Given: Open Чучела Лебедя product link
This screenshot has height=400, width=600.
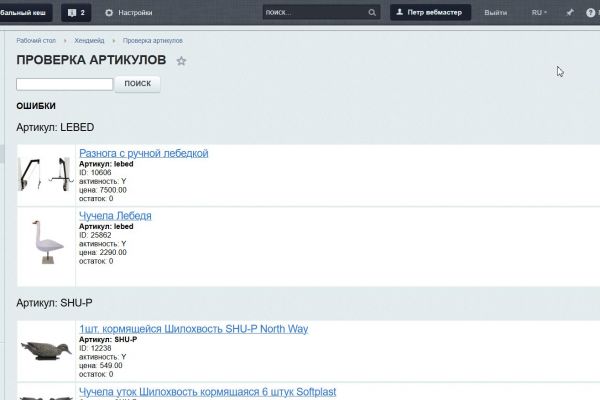Looking at the screenshot, I should 115,216.
